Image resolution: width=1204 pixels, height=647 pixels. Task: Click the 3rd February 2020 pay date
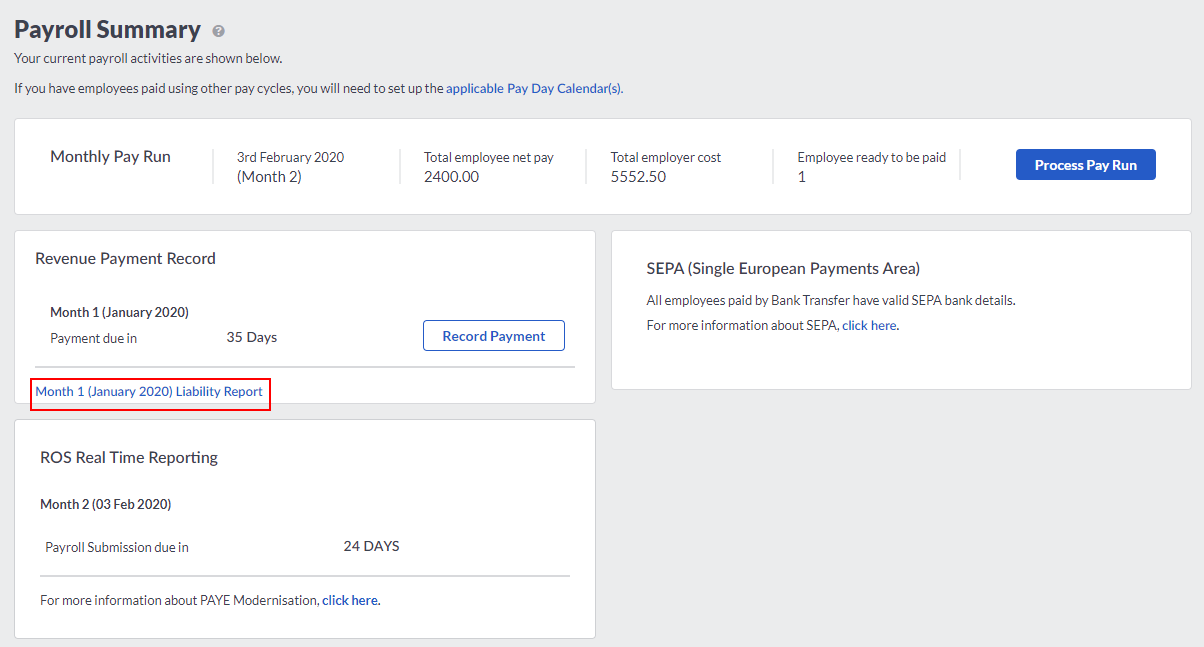pyautogui.click(x=290, y=157)
